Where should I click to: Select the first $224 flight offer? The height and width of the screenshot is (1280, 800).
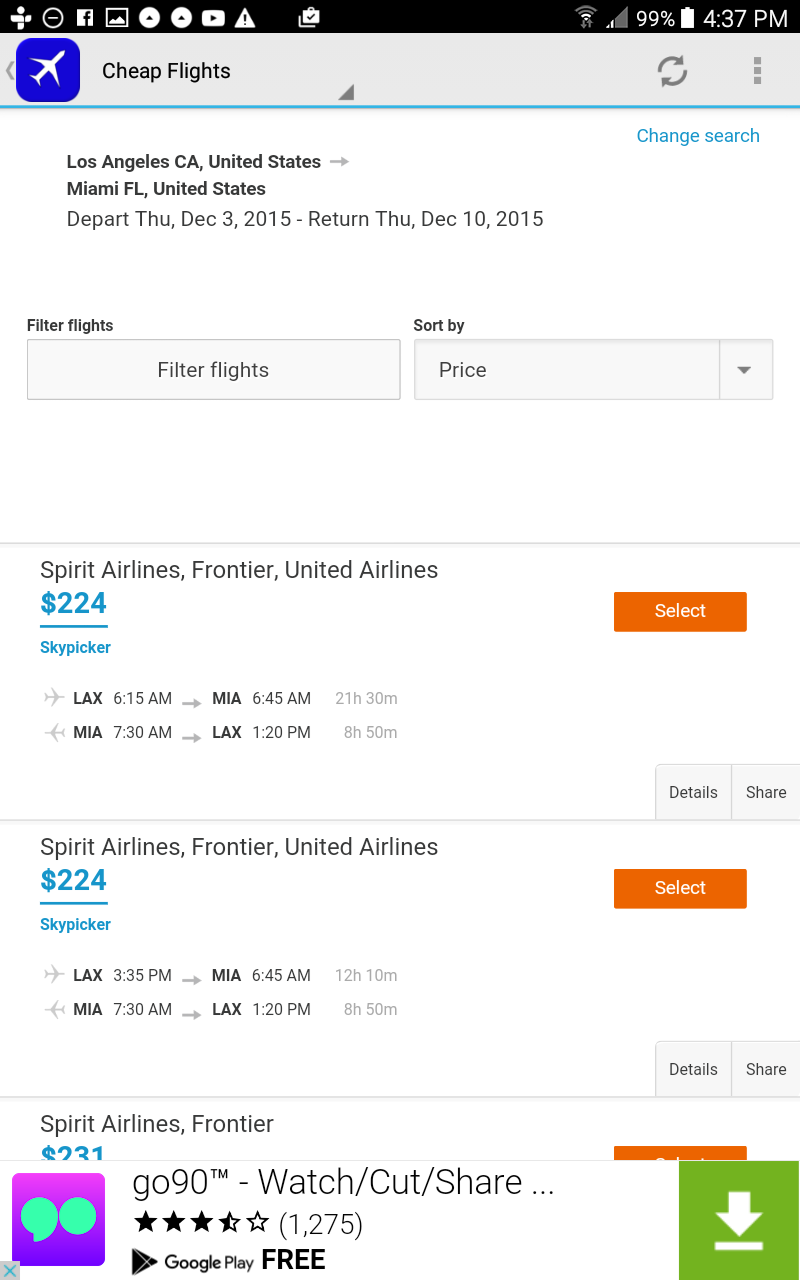(x=680, y=611)
